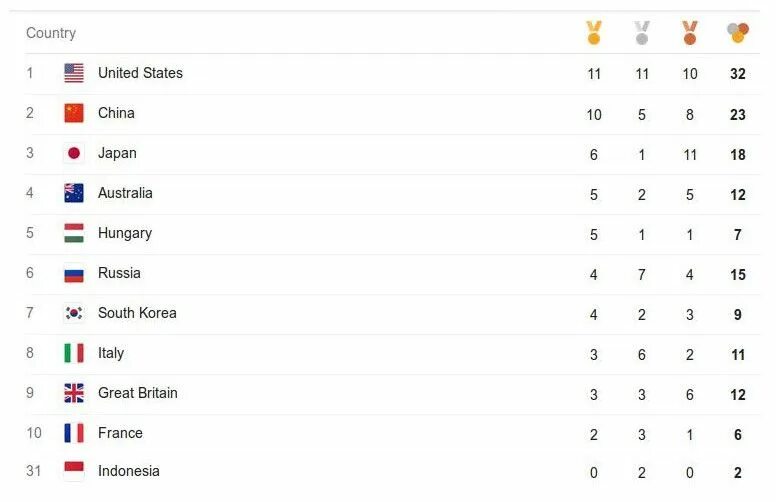Click the Russia flag icon

tap(74, 273)
